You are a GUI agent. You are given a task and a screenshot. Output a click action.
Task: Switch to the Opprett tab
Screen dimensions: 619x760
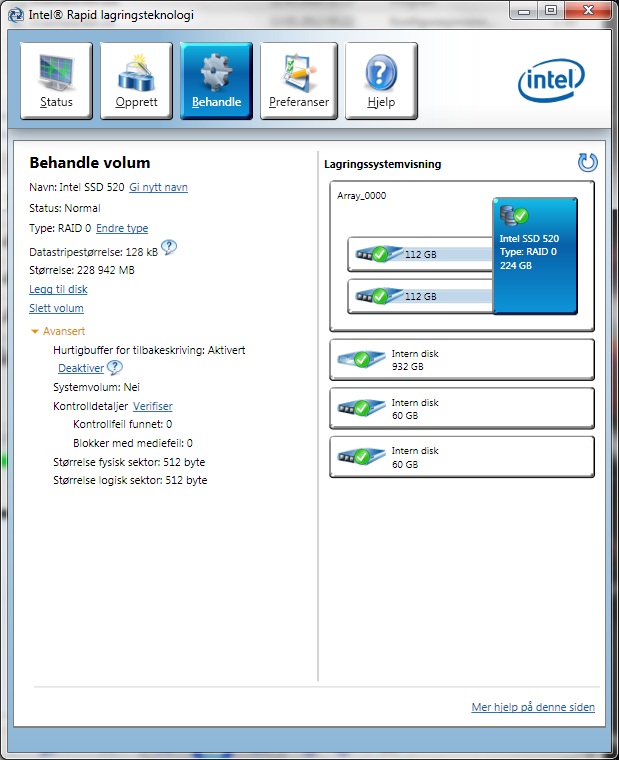click(136, 80)
